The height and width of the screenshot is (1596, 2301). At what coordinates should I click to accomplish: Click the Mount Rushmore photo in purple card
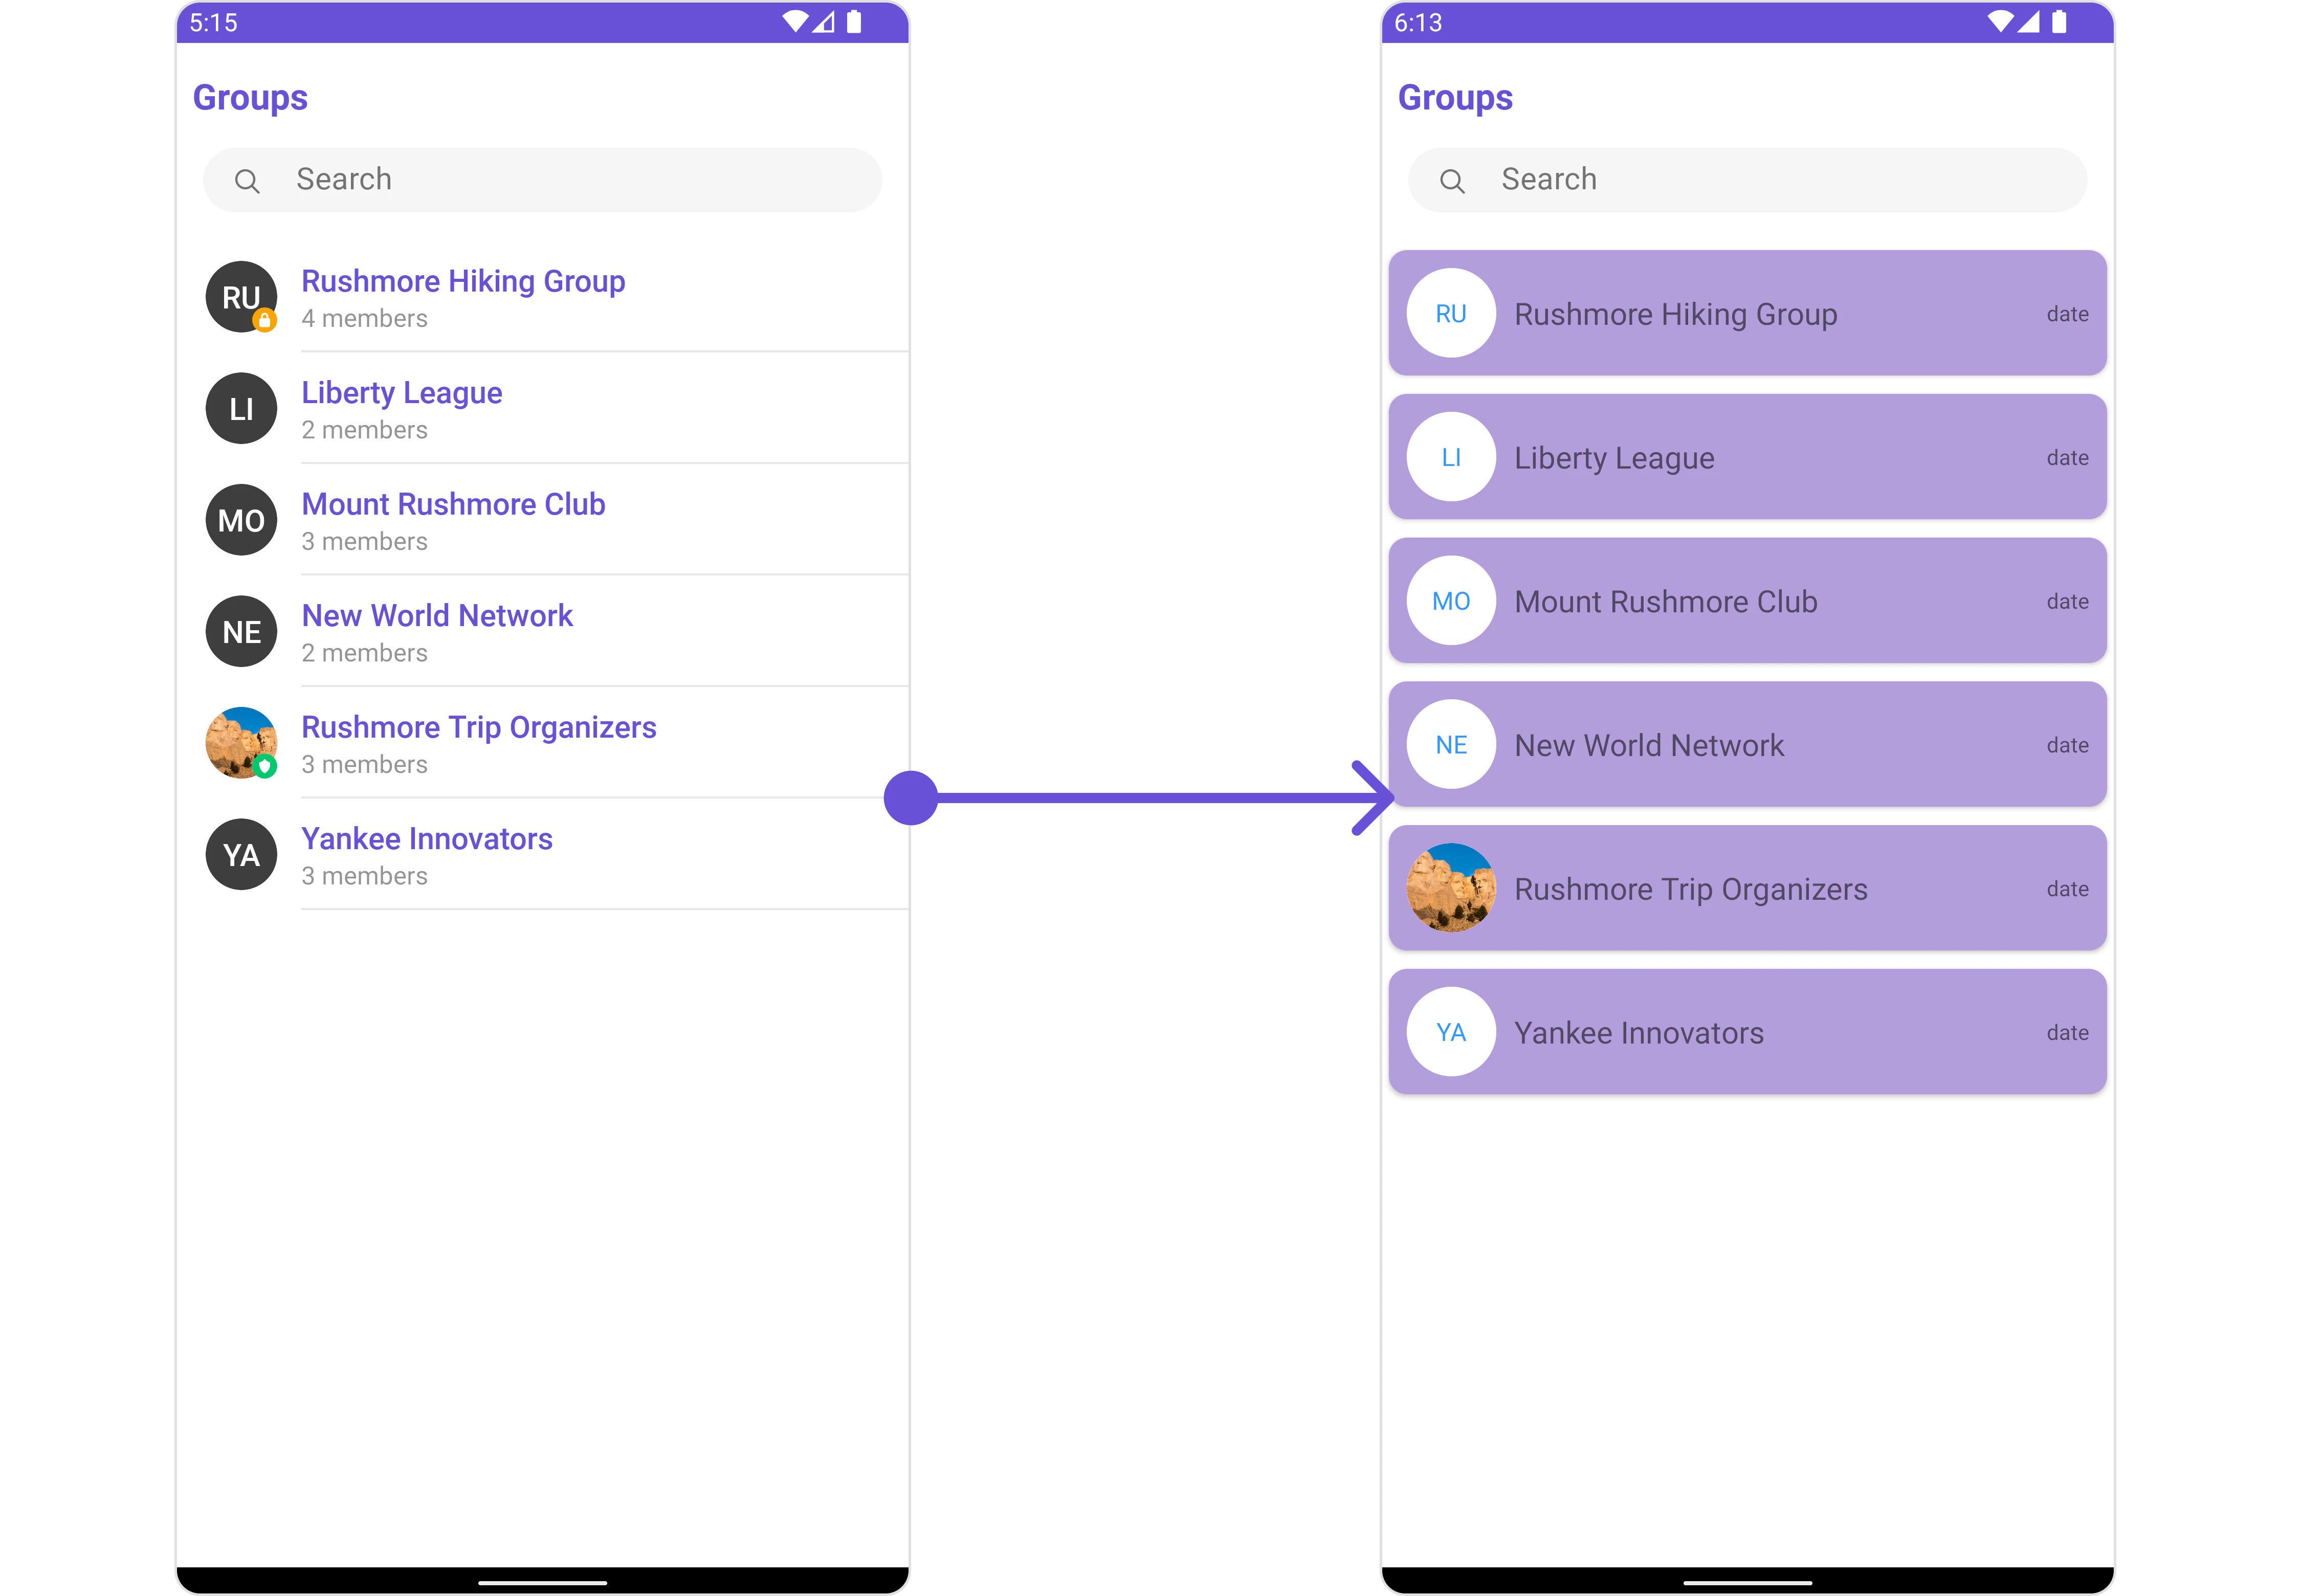pos(1451,888)
